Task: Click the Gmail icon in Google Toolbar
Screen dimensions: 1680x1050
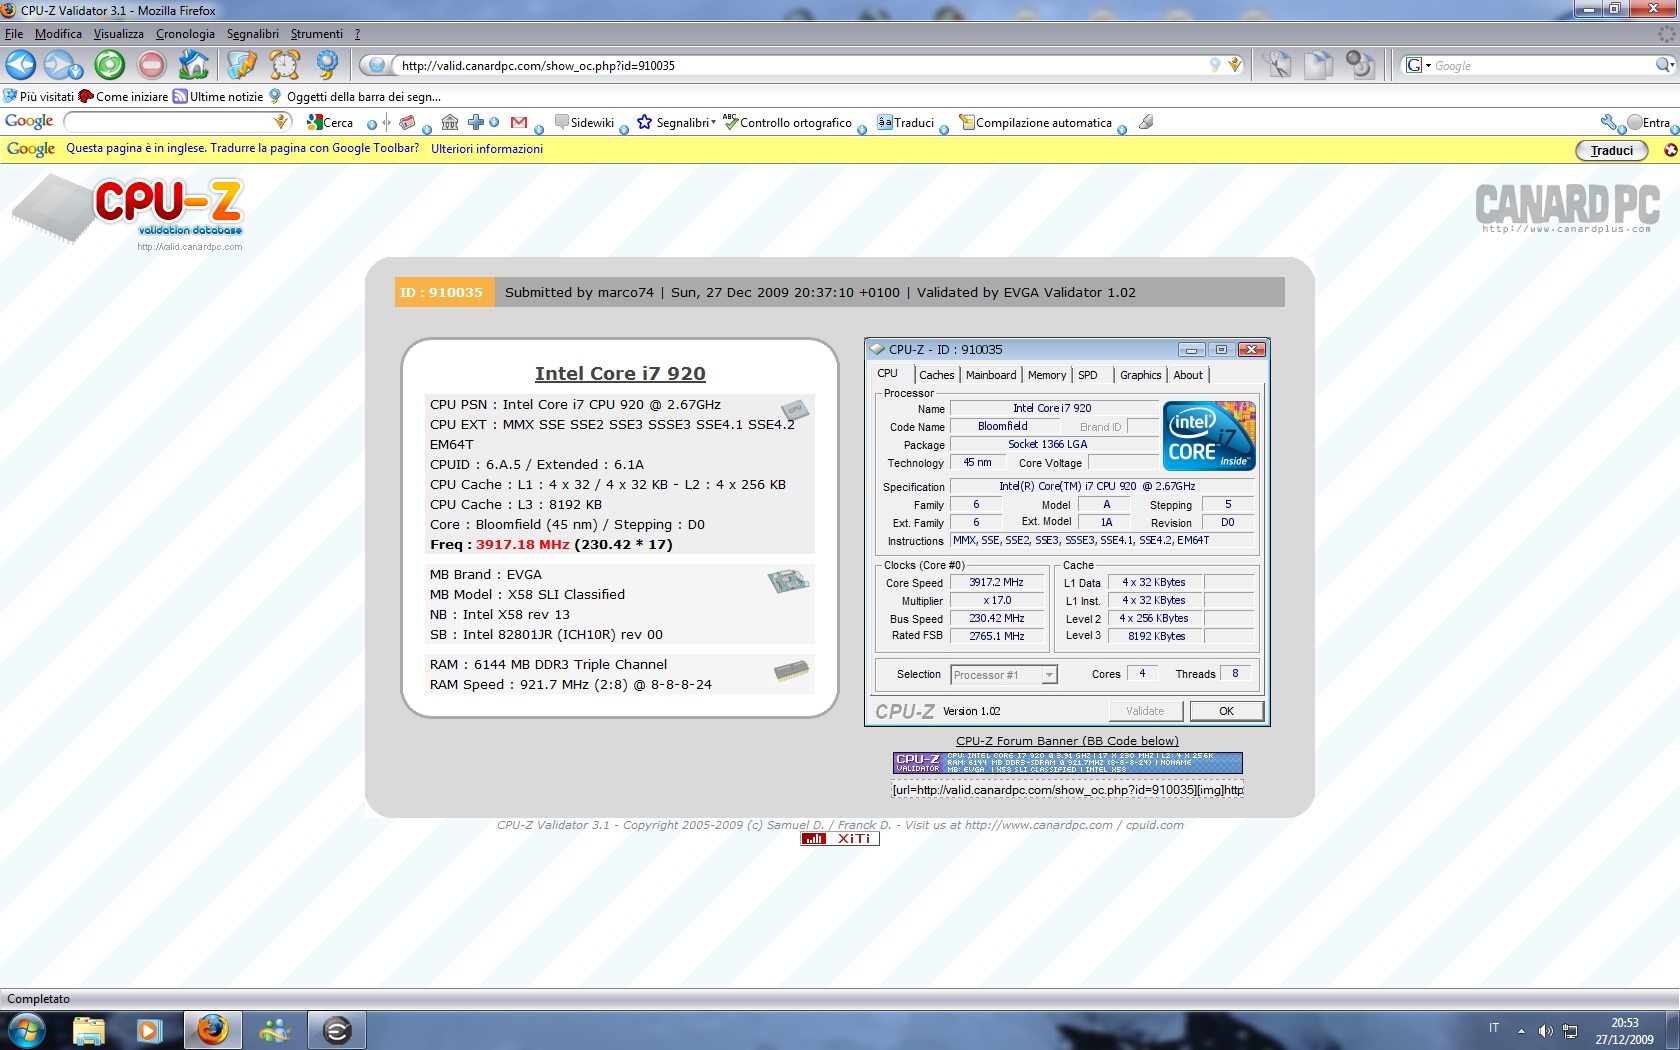Action: [518, 122]
